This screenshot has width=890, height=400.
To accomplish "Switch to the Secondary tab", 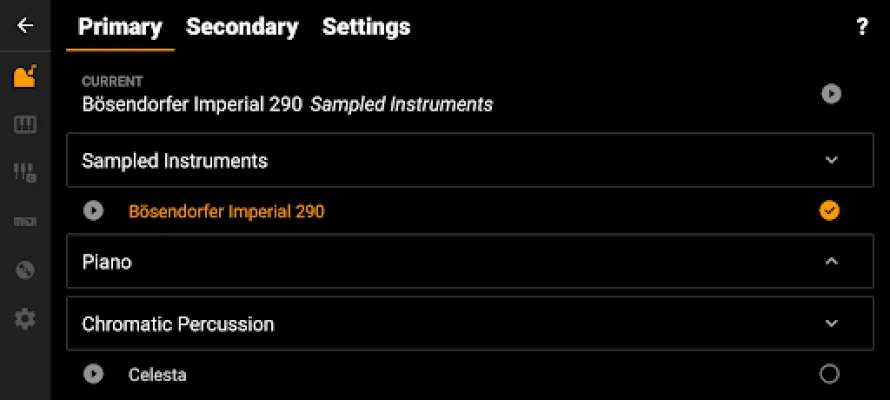I will click(242, 27).
